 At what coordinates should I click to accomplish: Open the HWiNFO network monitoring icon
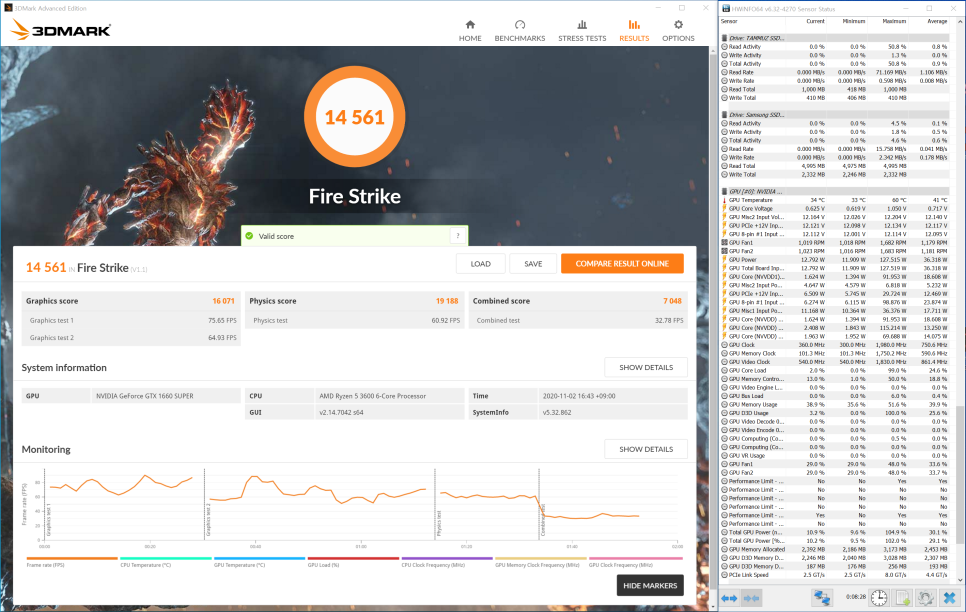click(822, 597)
